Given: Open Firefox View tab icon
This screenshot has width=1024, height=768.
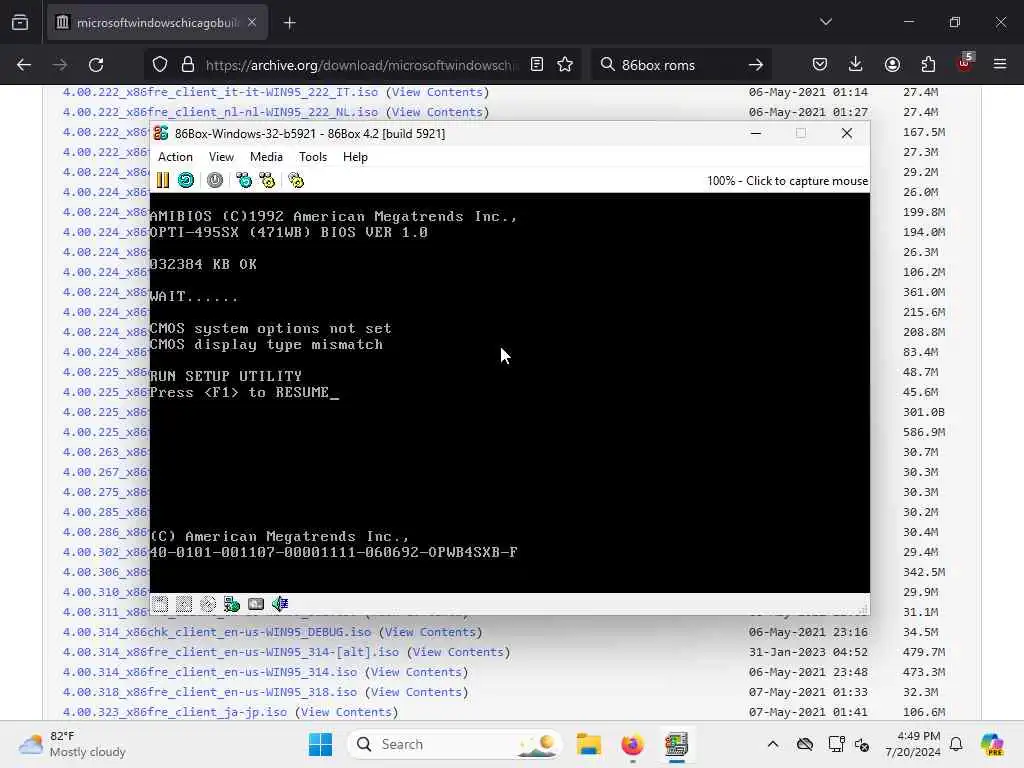Looking at the screenshot, I should pos(20,22).
